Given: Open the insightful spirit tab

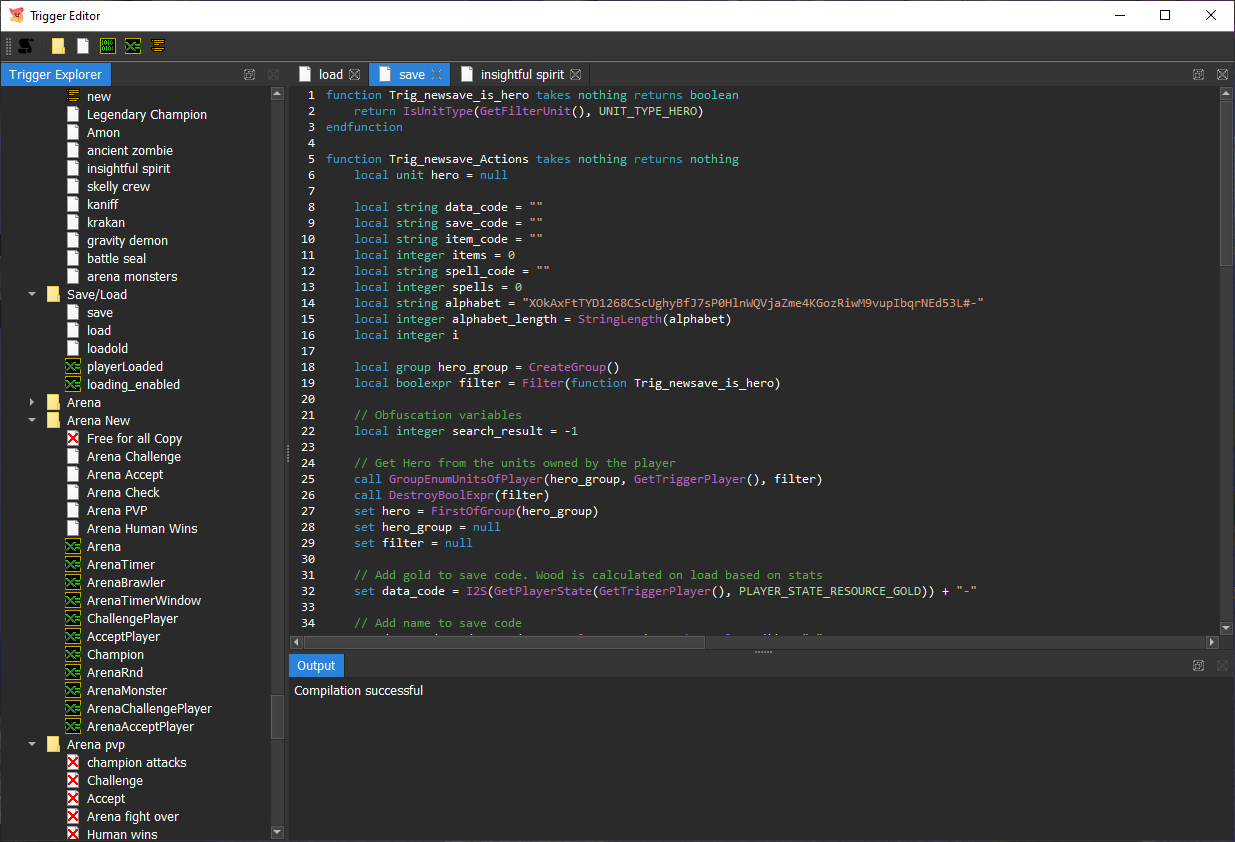Looking at the screenshot, I should pos(520,75).
